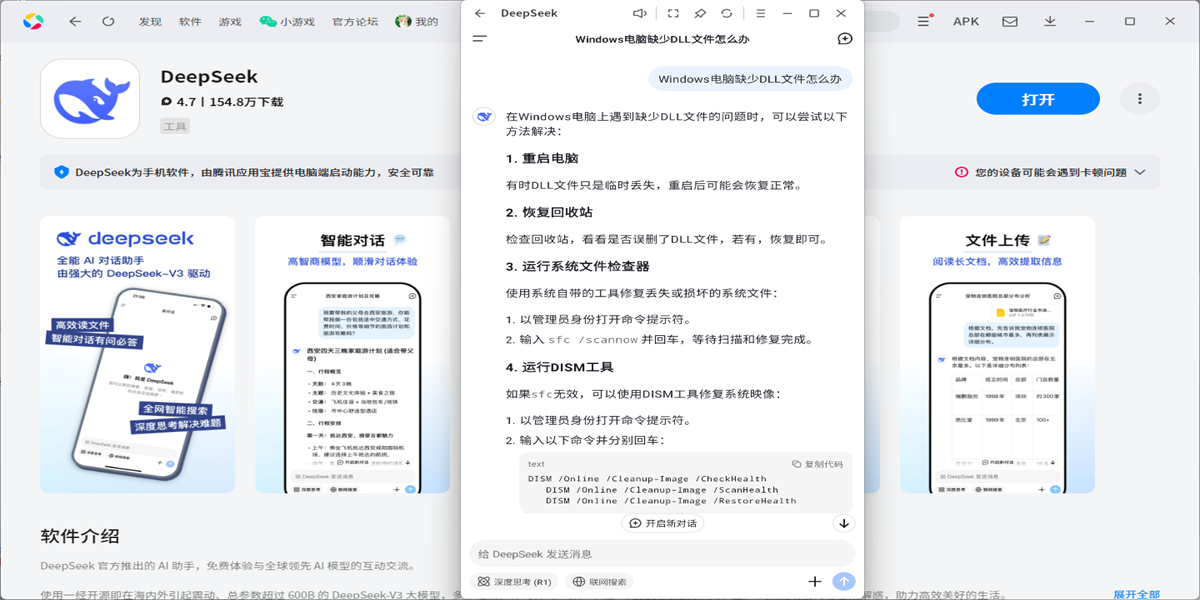This screenshot has width=1200, height=600.
Task: Toggle 深度思考 (R1) mode
Action: [x=514, y=581]
